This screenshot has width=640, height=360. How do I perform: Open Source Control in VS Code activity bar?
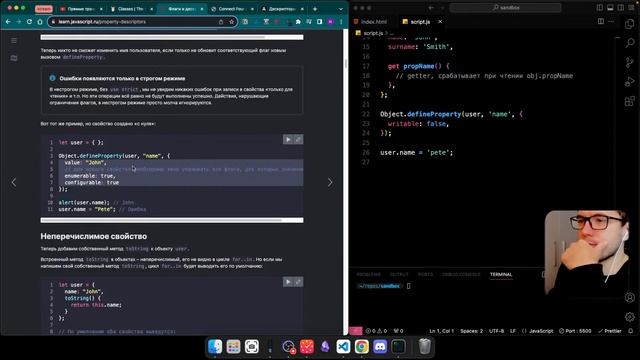(630, 62)
